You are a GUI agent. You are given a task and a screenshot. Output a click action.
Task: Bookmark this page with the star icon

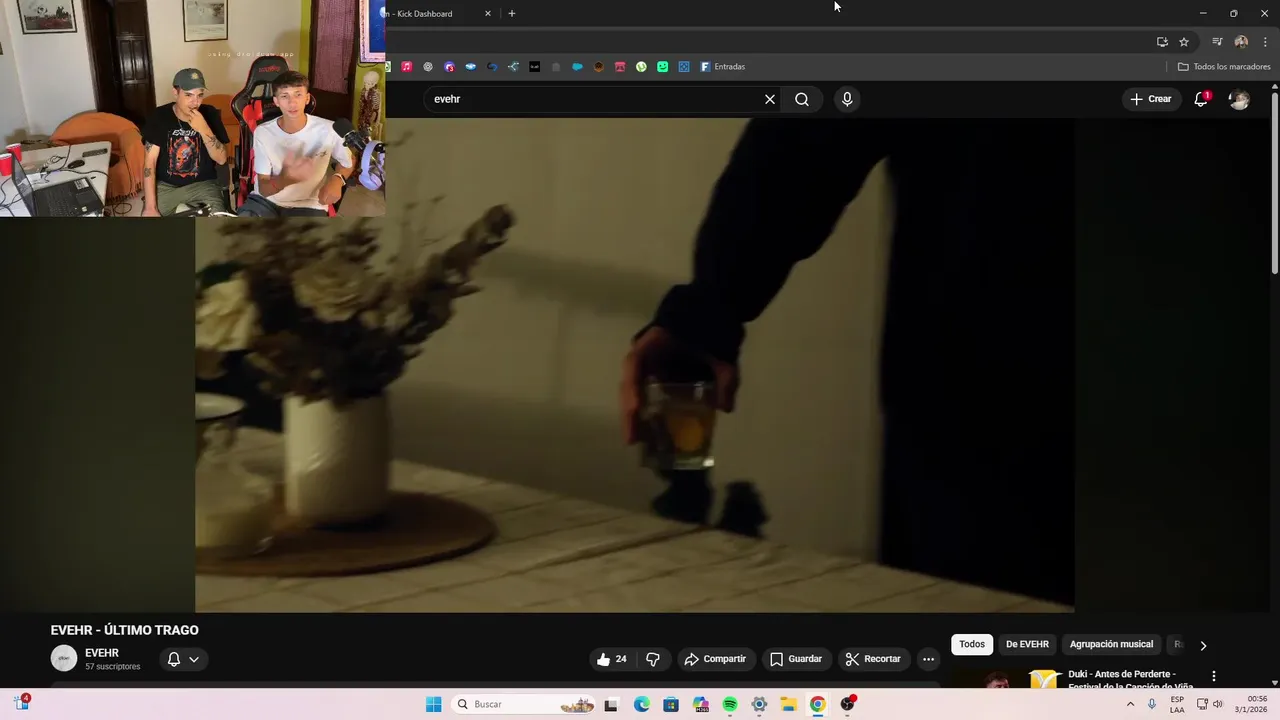point(1184,42)
